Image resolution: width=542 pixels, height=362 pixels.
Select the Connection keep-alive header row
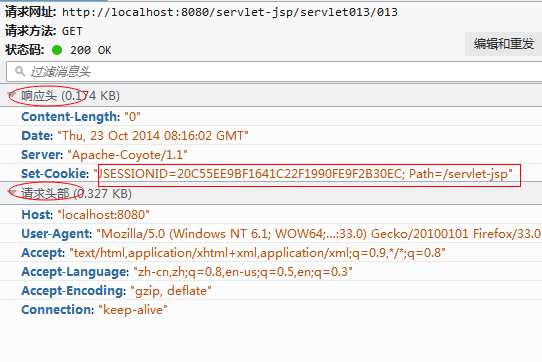pyautogui.click(x=271, y=310)
